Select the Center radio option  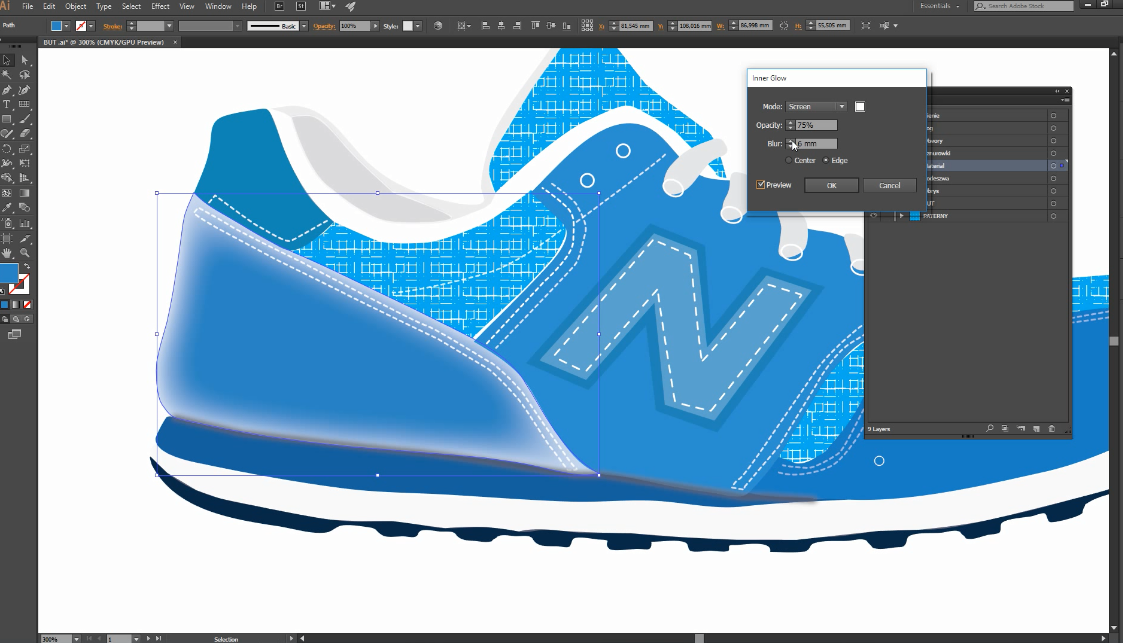(x=789, y=160)
